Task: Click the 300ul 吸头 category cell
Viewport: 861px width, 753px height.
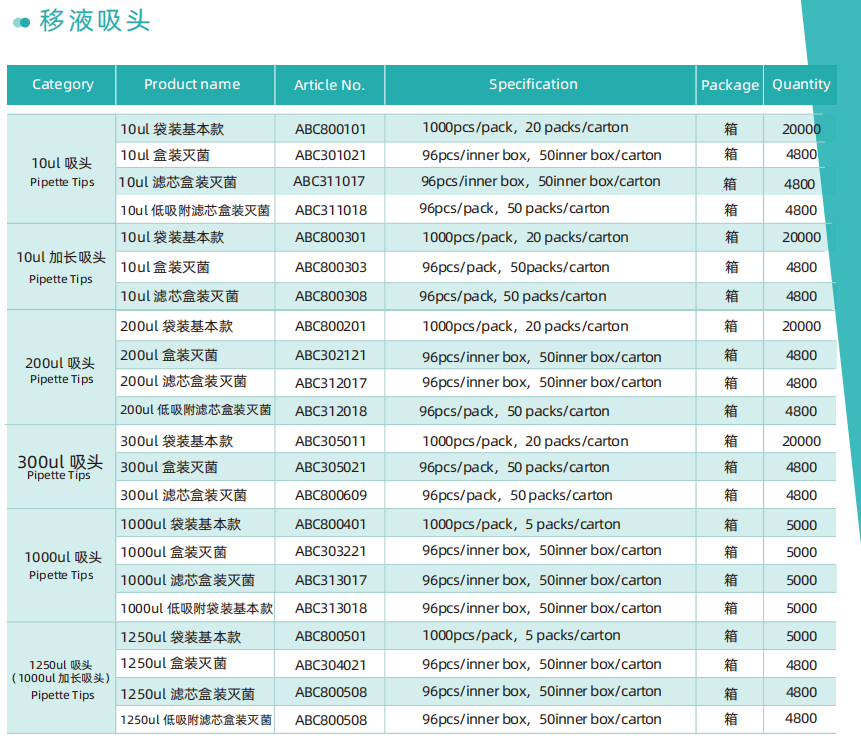Action: point(60,466)
